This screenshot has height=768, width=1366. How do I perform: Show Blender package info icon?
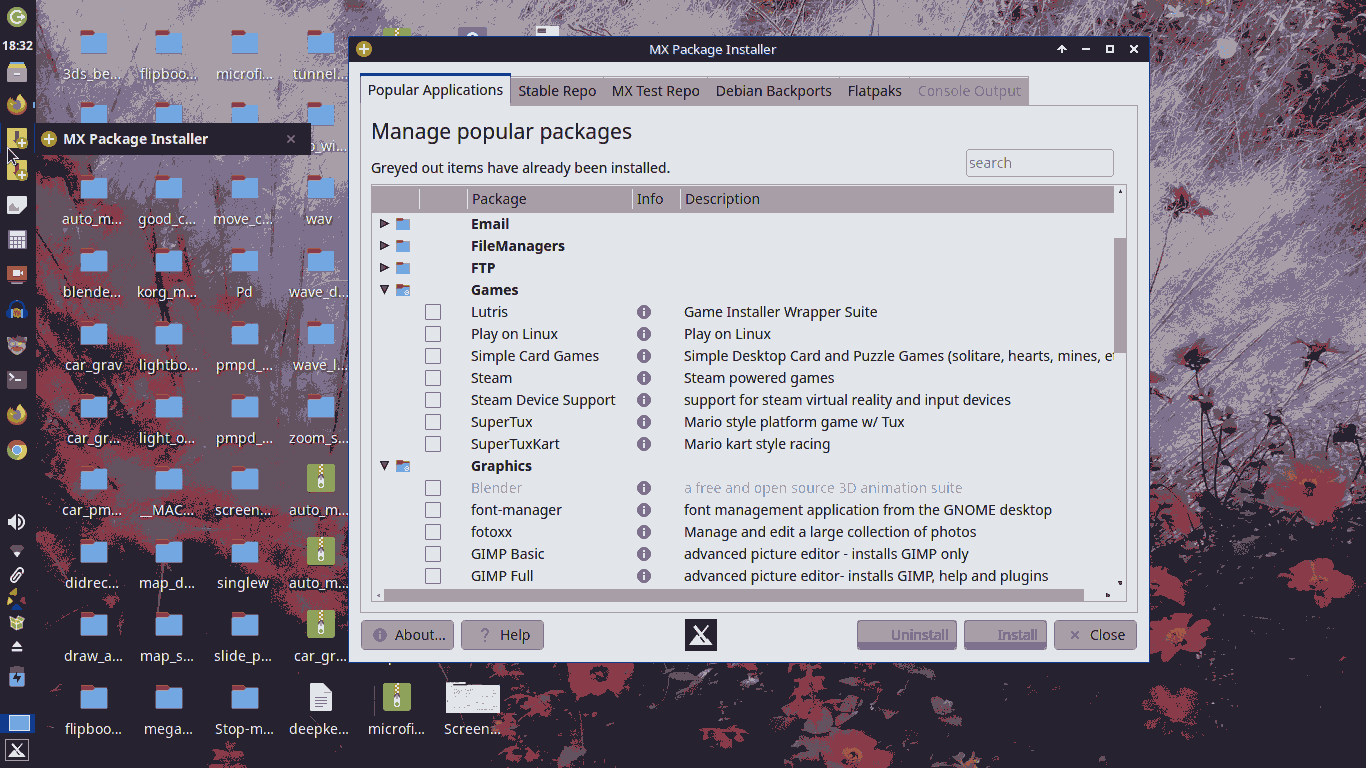pyautogui.click(x=644, y=488)
